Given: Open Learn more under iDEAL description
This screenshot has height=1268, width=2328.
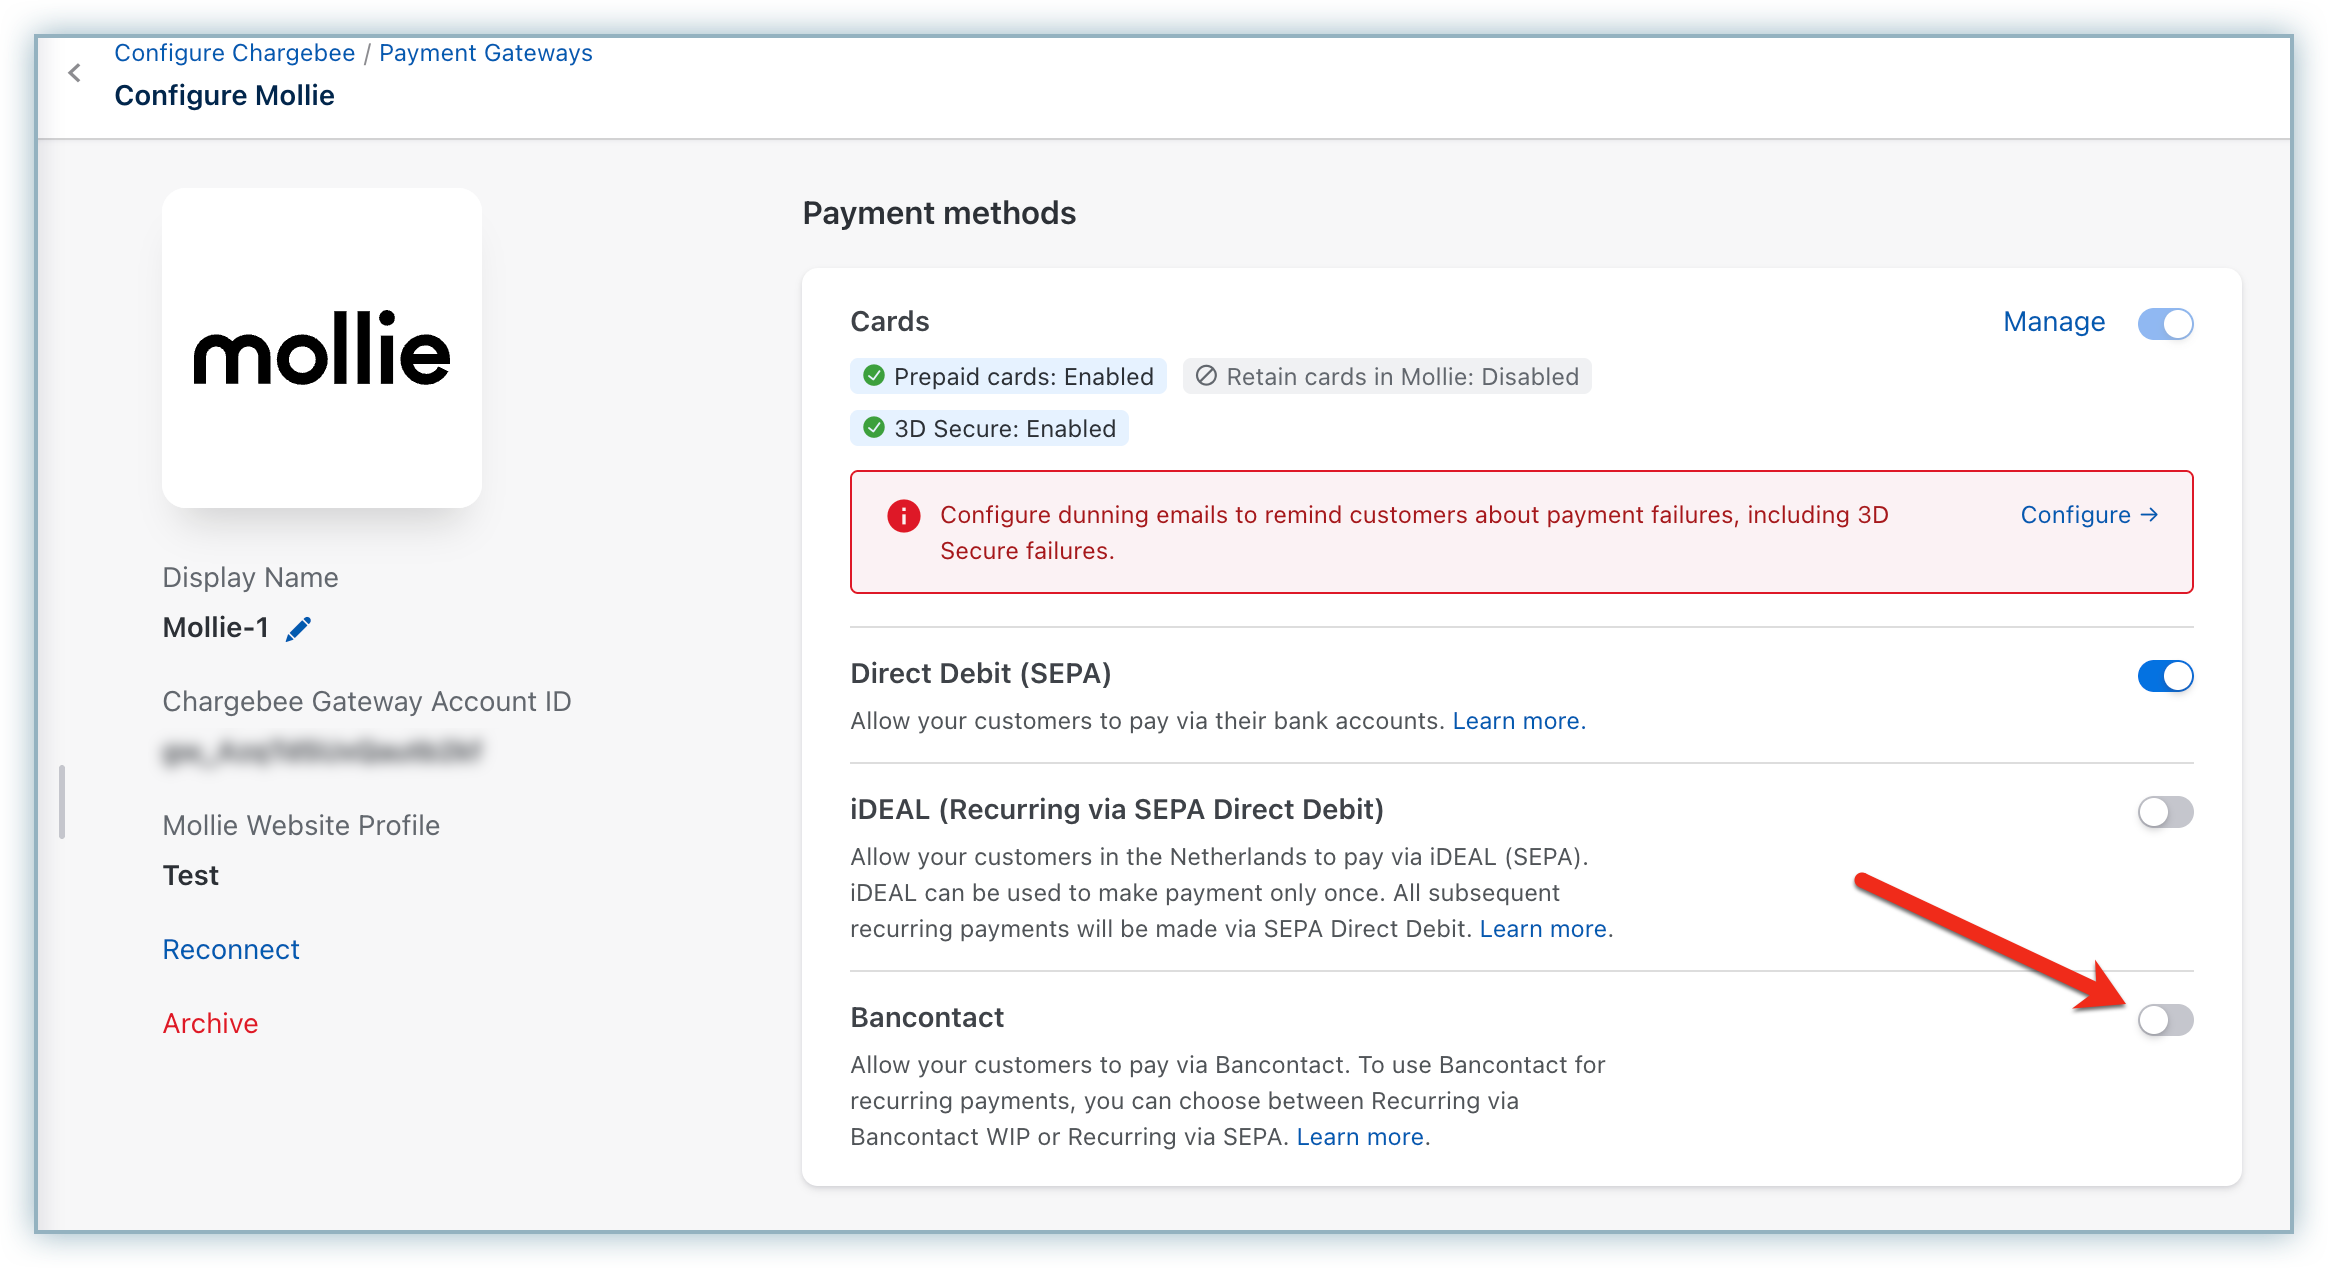Looking at the screenshot, I should pyautogui.click(x=1544, y=929).
